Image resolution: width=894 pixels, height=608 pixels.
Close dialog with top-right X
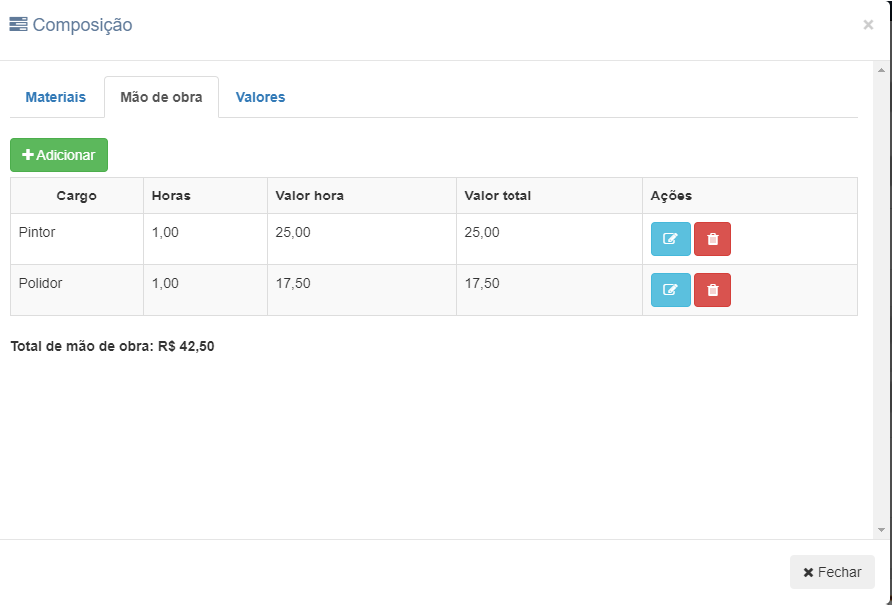coord(868,25)
